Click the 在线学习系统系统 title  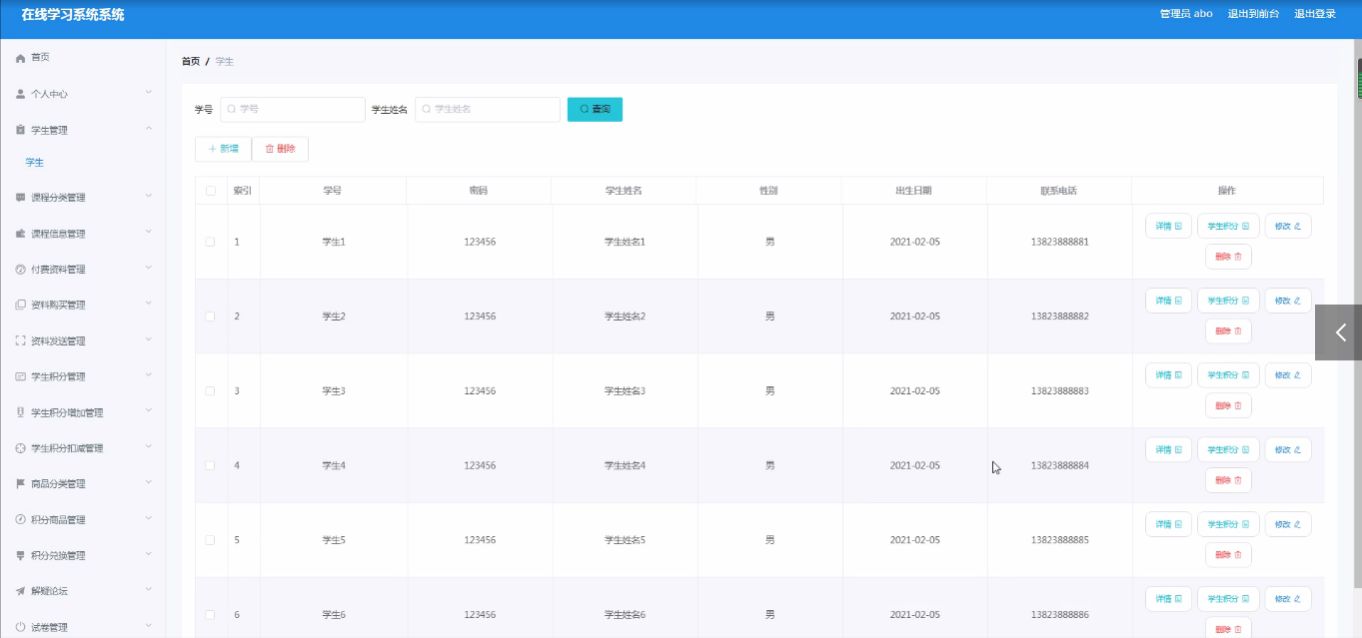73,15
